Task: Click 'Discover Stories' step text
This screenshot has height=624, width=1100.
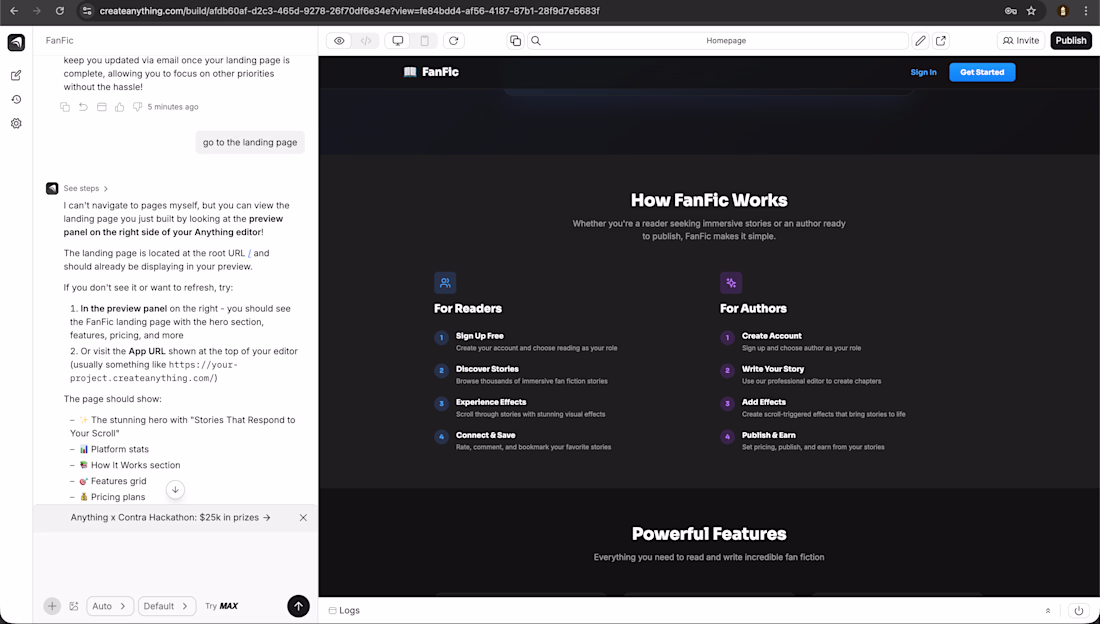Action: [488, 369]
